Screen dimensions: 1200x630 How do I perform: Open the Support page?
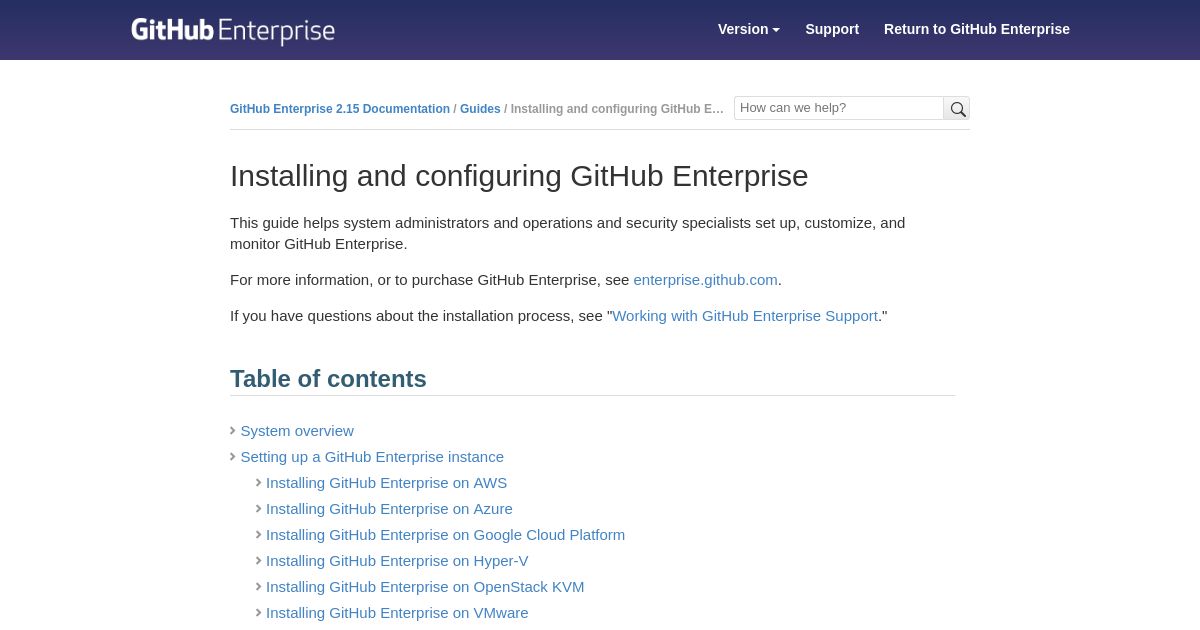point(832,29)
